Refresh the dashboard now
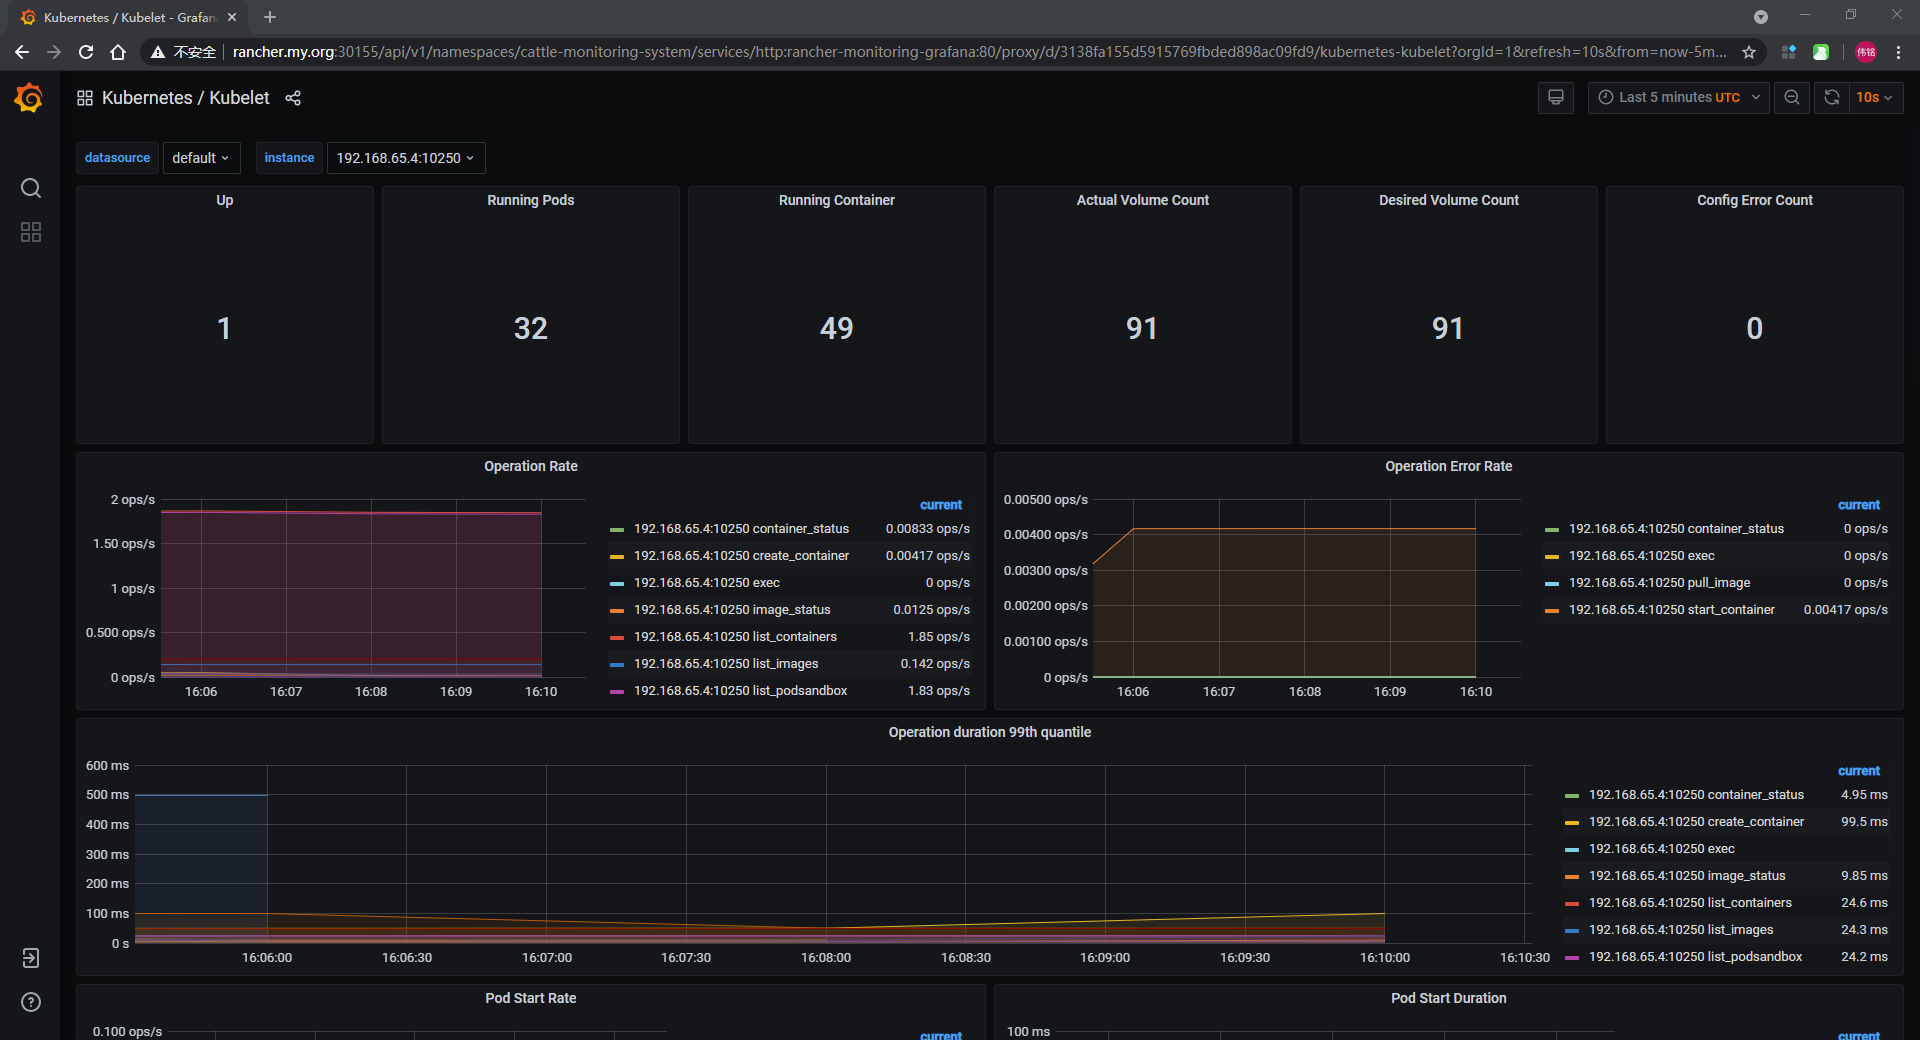 (x=1832, y=98)
